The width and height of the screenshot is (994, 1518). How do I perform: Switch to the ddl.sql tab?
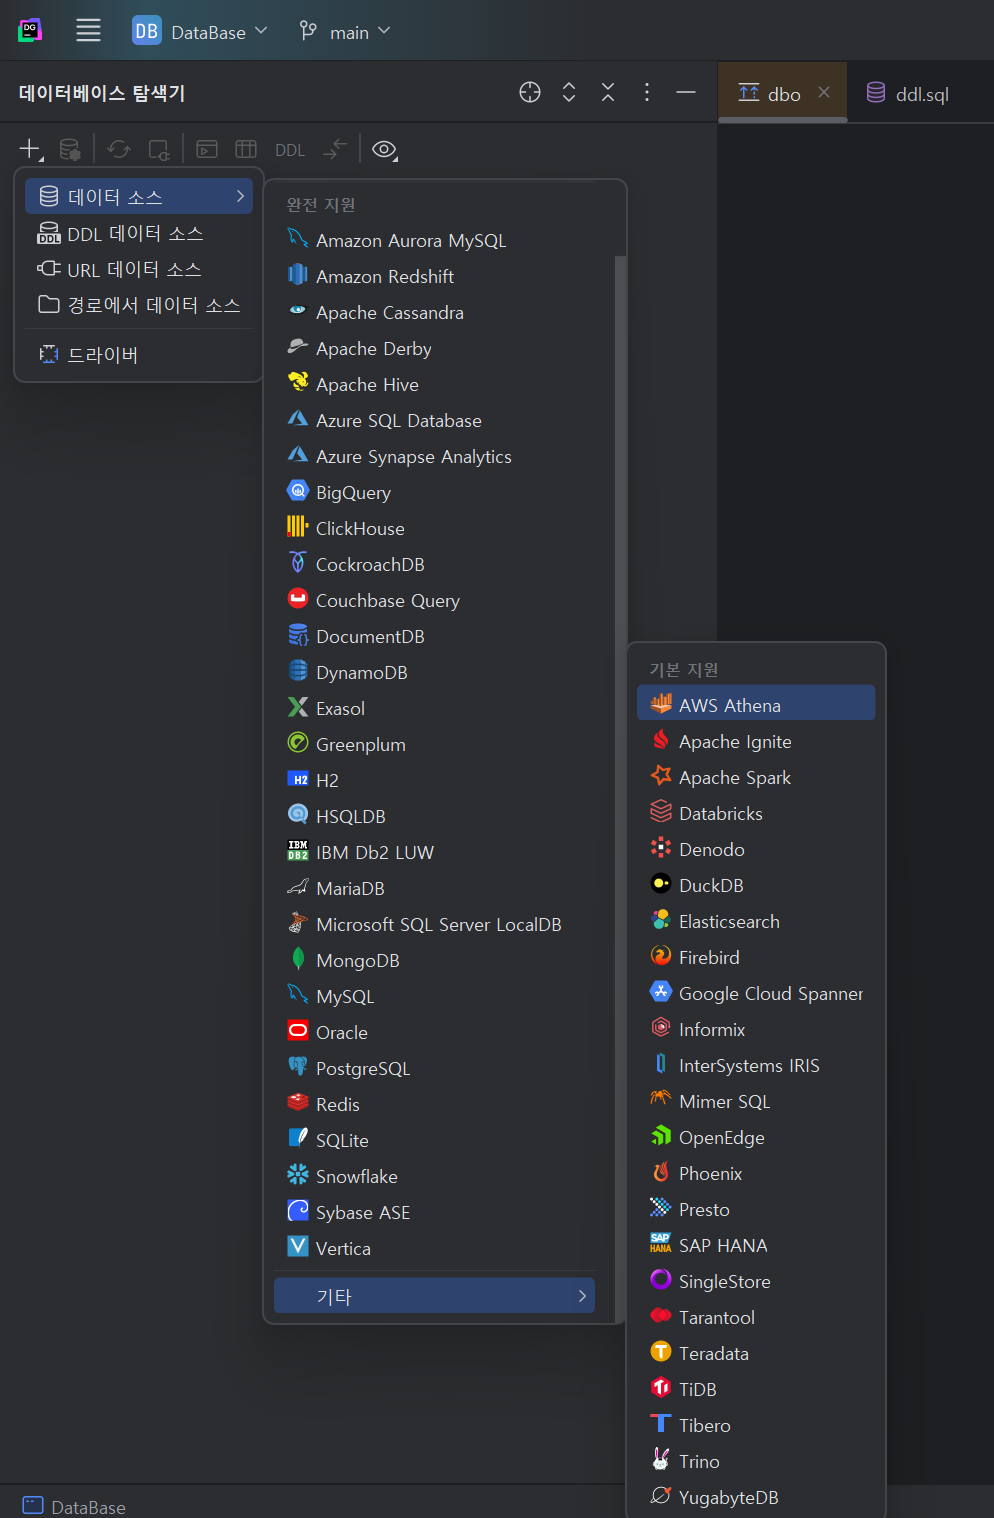point(908,94)
